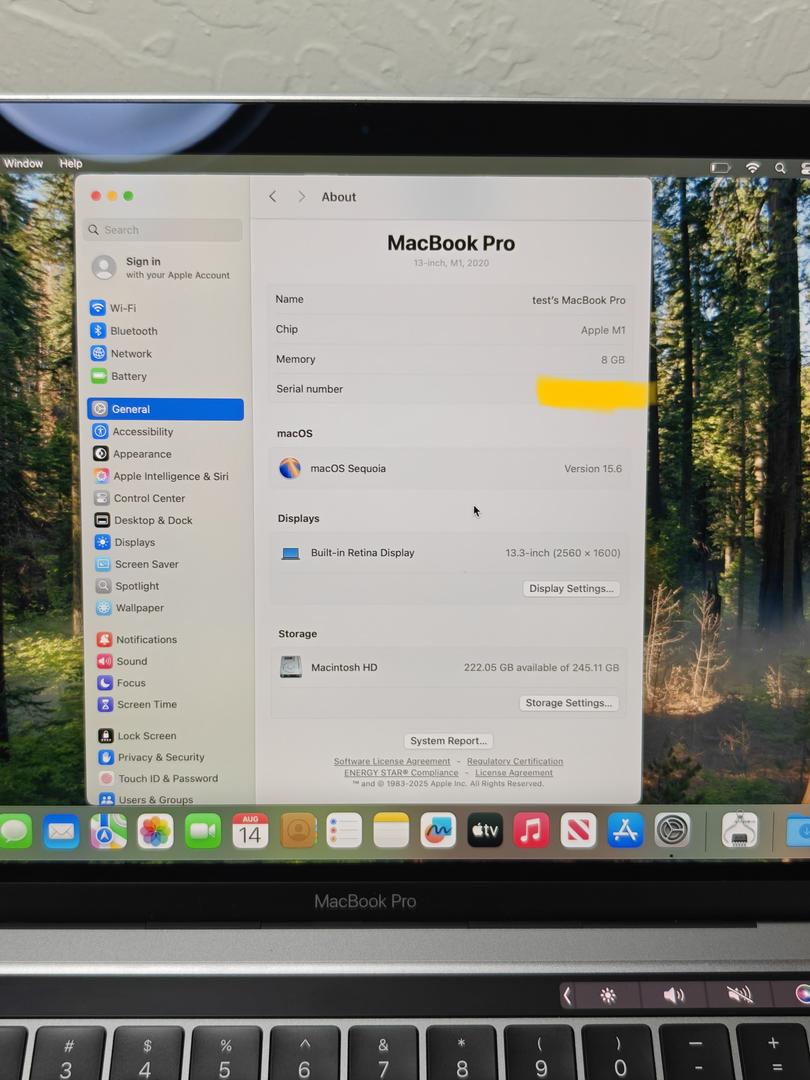
Task: Go forward with the right chevron
Action: (301, 196)
